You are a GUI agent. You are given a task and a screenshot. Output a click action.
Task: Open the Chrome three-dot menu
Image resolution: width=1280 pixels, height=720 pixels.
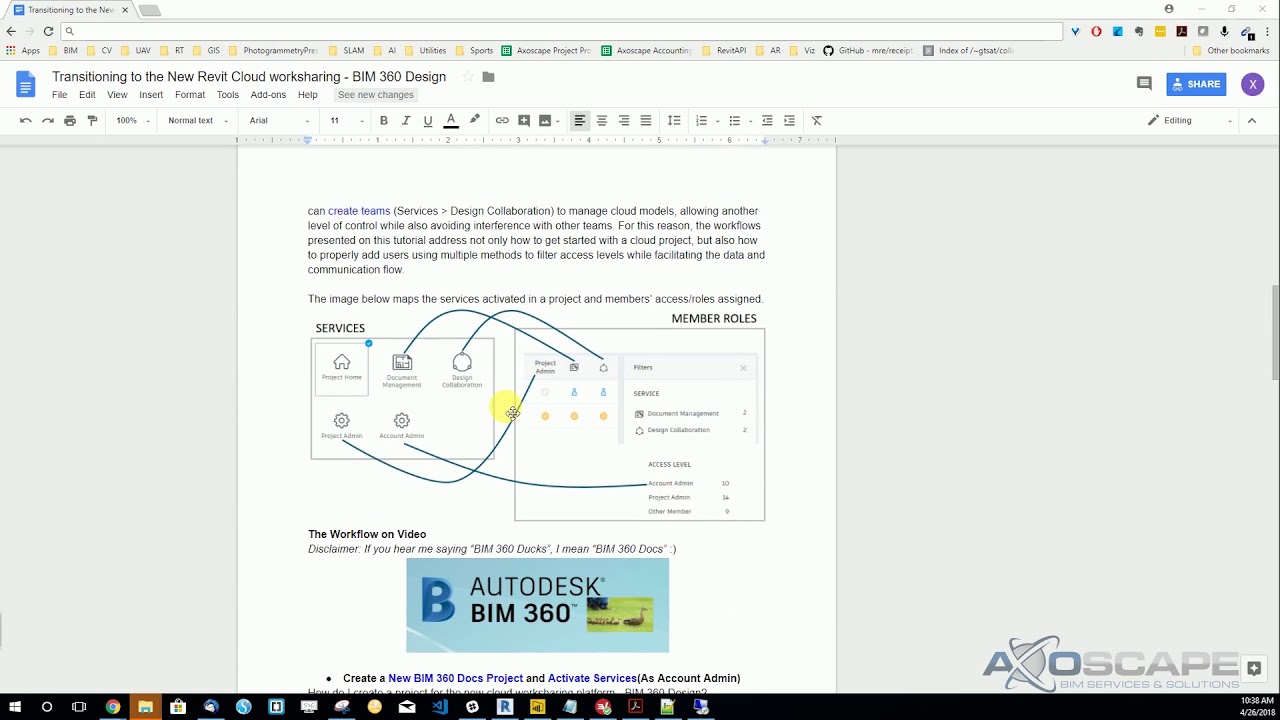click(1266, 31)
